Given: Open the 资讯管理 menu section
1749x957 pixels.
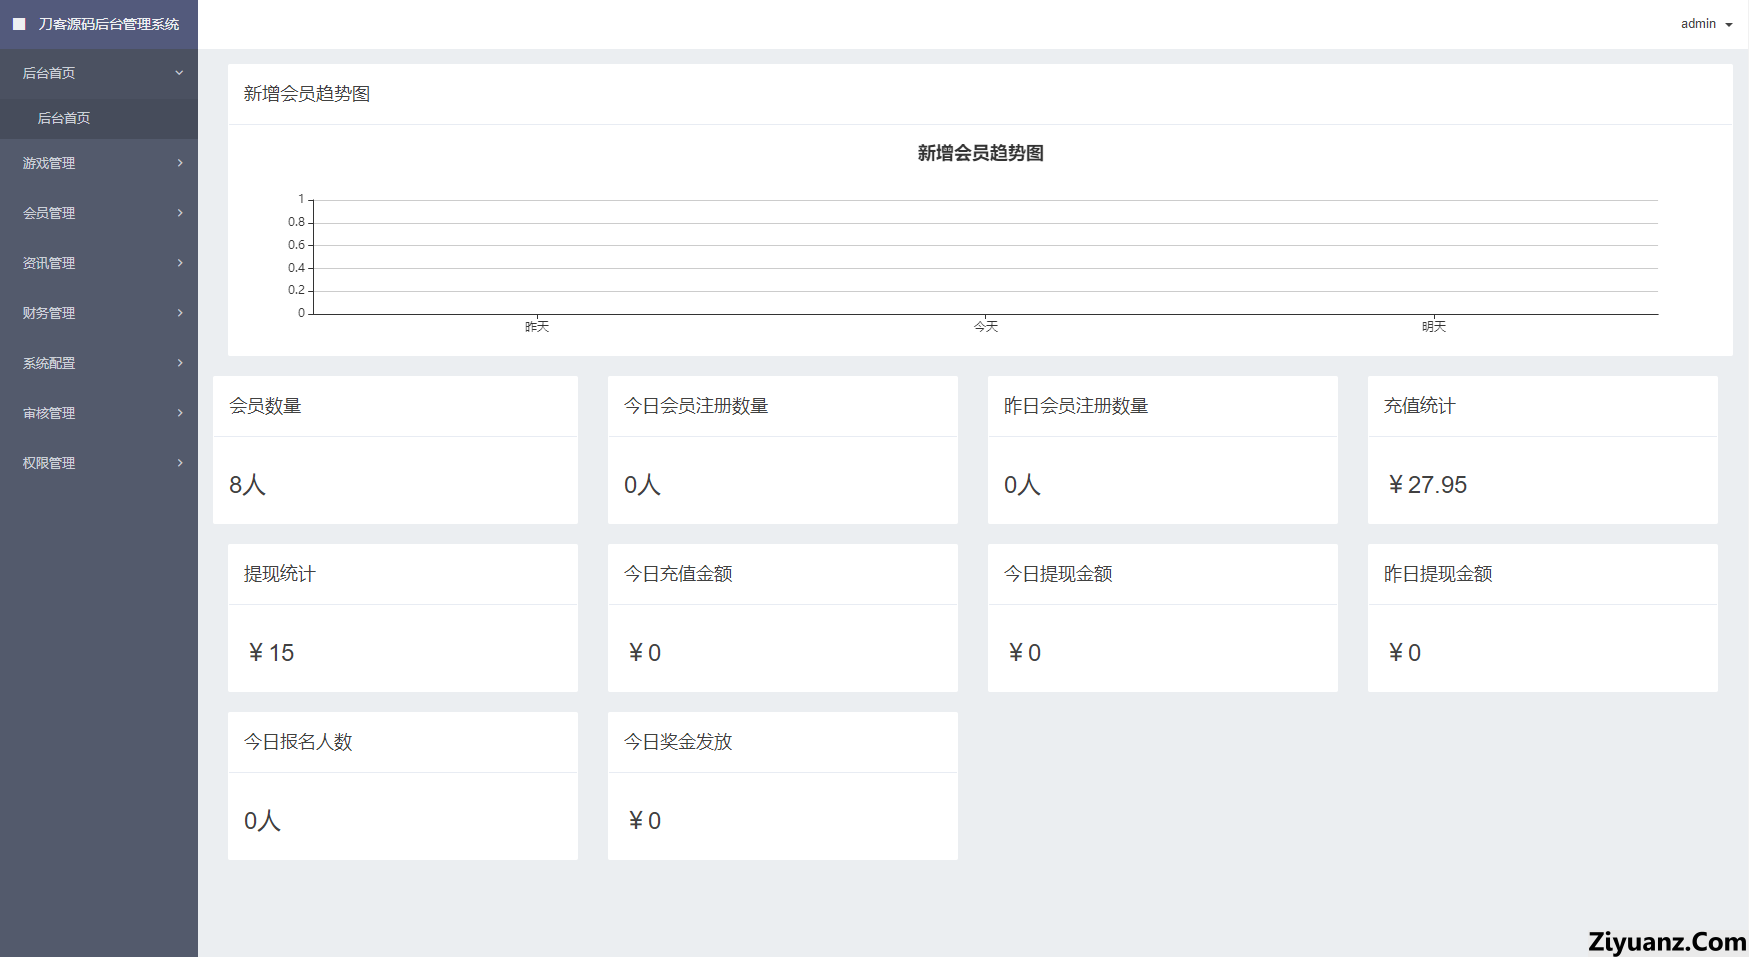Looking at the screenshot, I should [x=49, y=263].
